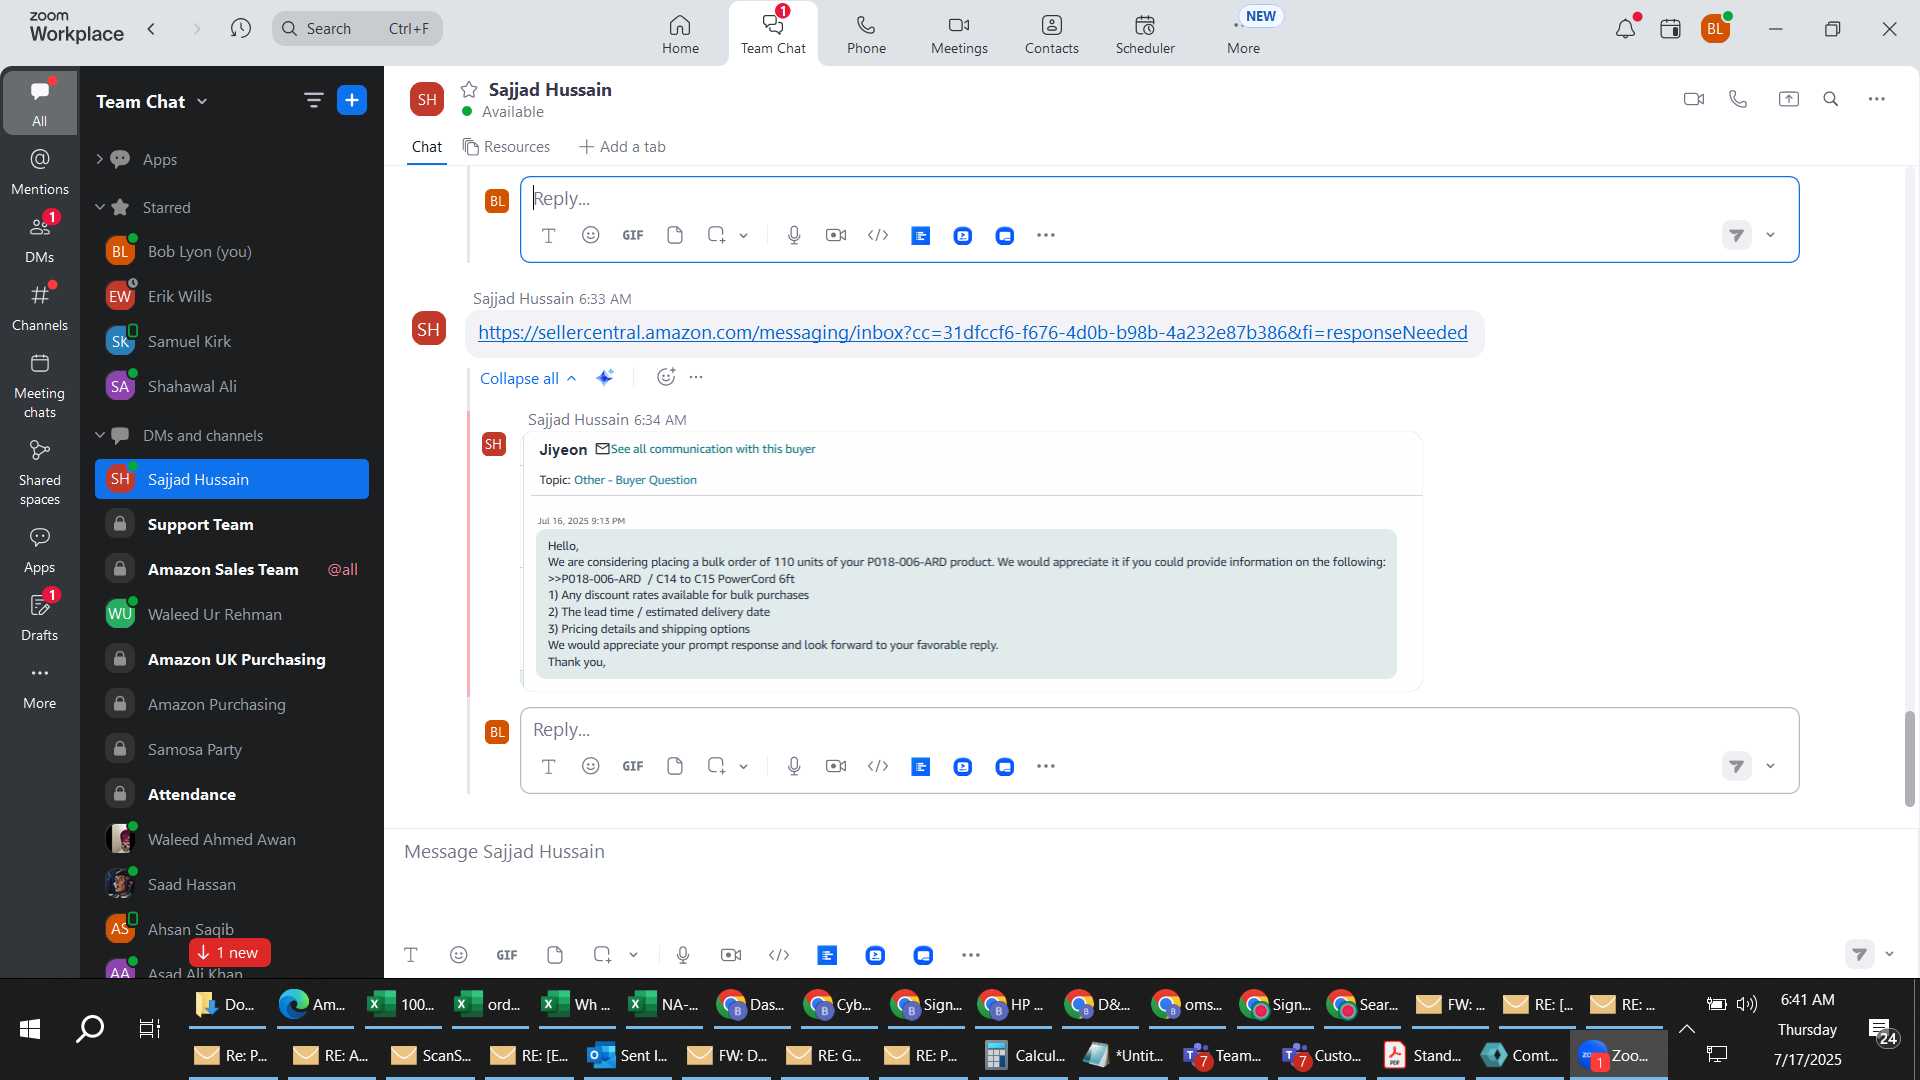Open the BL profile avatar menu

pyautogui.click(x=1716, y=29)
